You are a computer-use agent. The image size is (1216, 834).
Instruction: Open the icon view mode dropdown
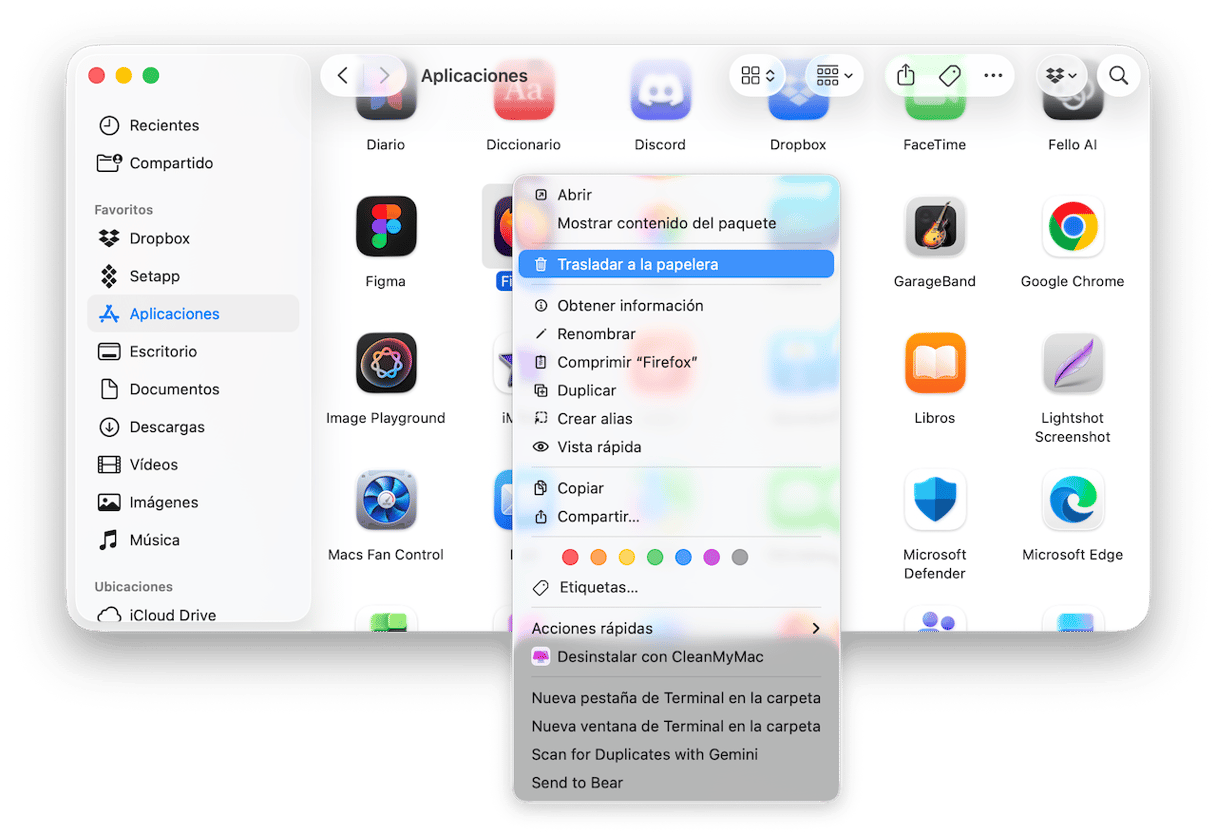click(x=758, y=75)
